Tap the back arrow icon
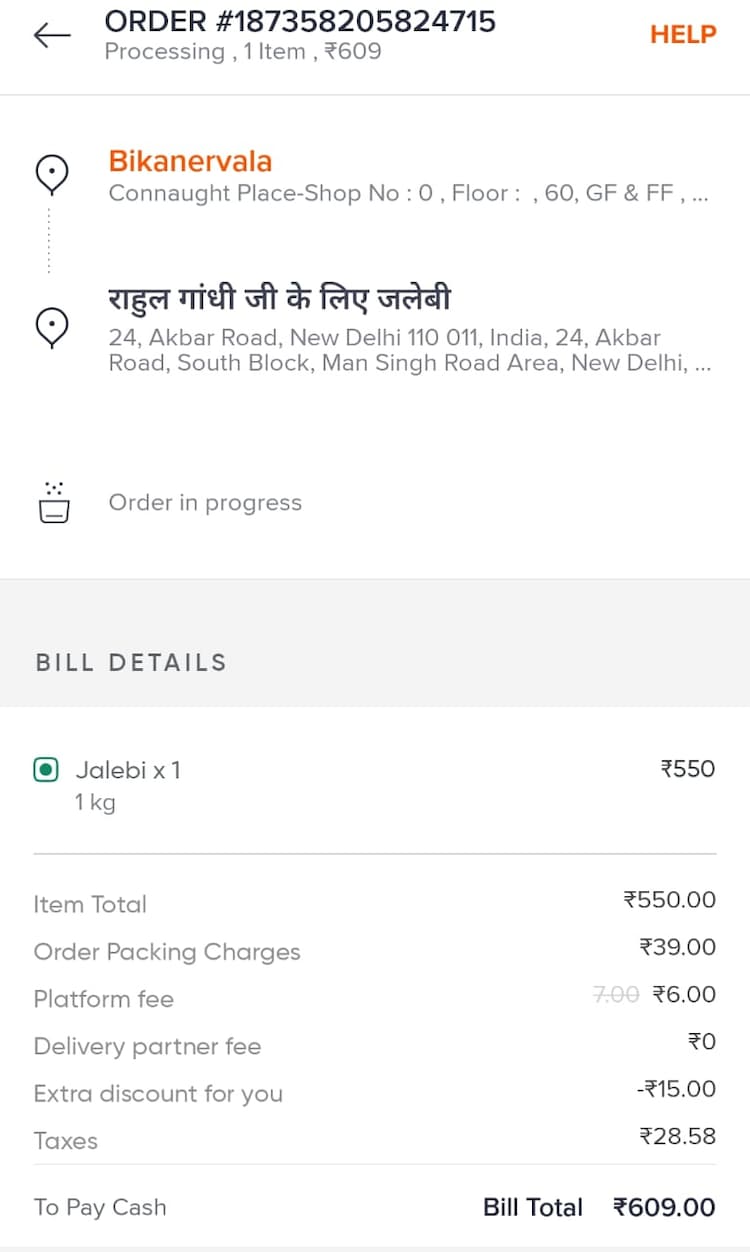750x1252 pixels. click(x=52, y=35)
